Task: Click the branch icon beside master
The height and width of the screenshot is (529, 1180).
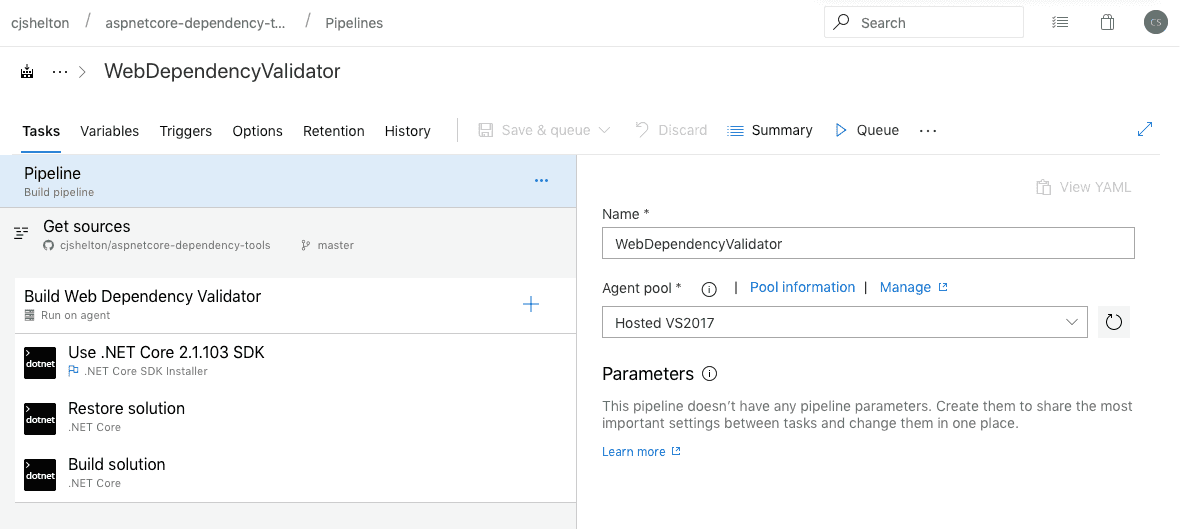Action: tap(306, 245)
